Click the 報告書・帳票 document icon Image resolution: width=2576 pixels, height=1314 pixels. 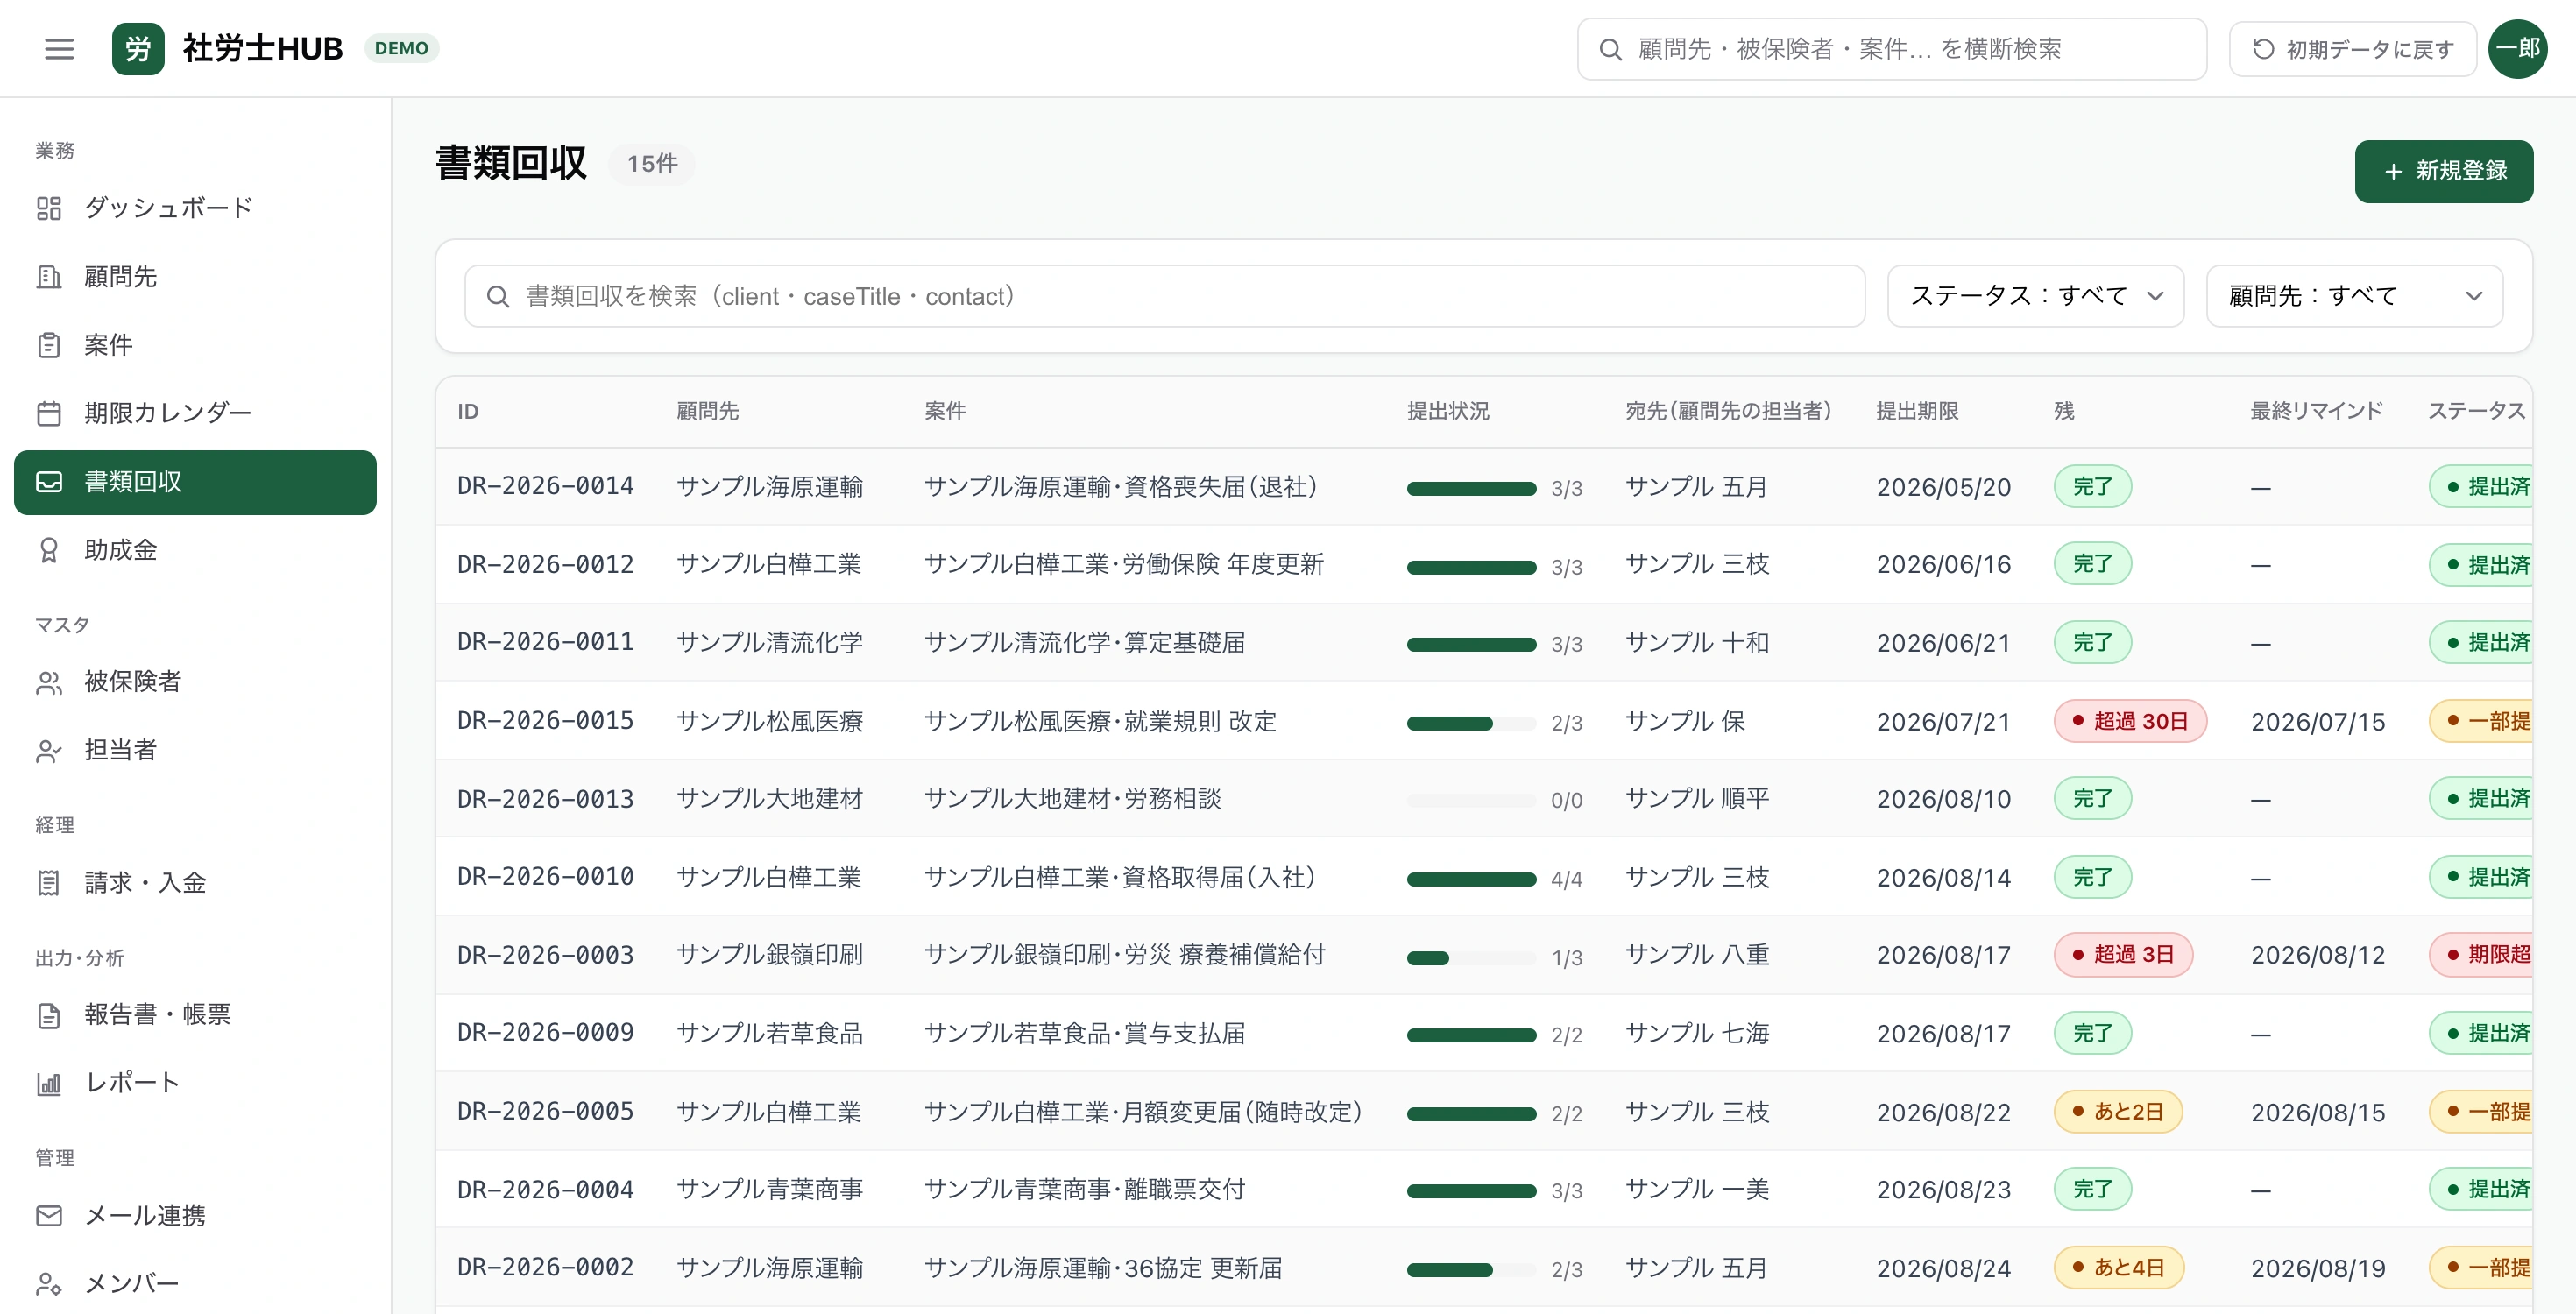[x=49, y=1015]
